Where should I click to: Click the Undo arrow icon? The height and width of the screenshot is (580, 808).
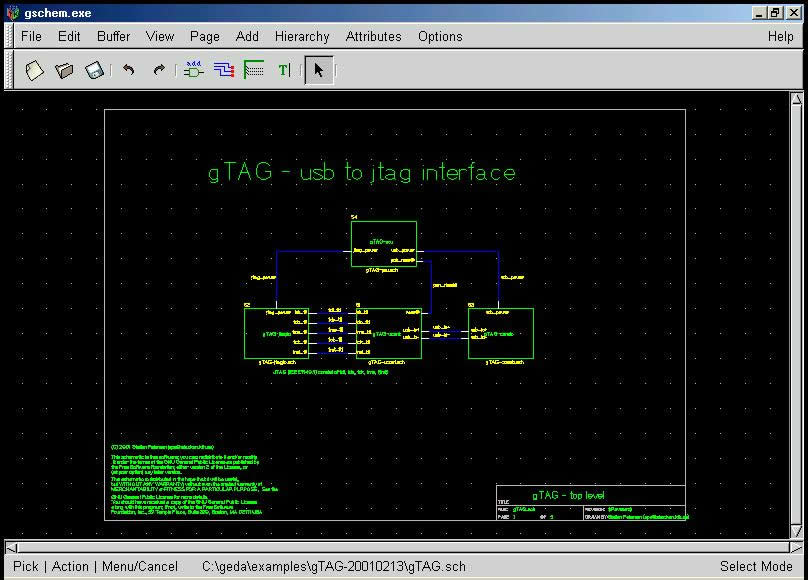coord(129,70)
